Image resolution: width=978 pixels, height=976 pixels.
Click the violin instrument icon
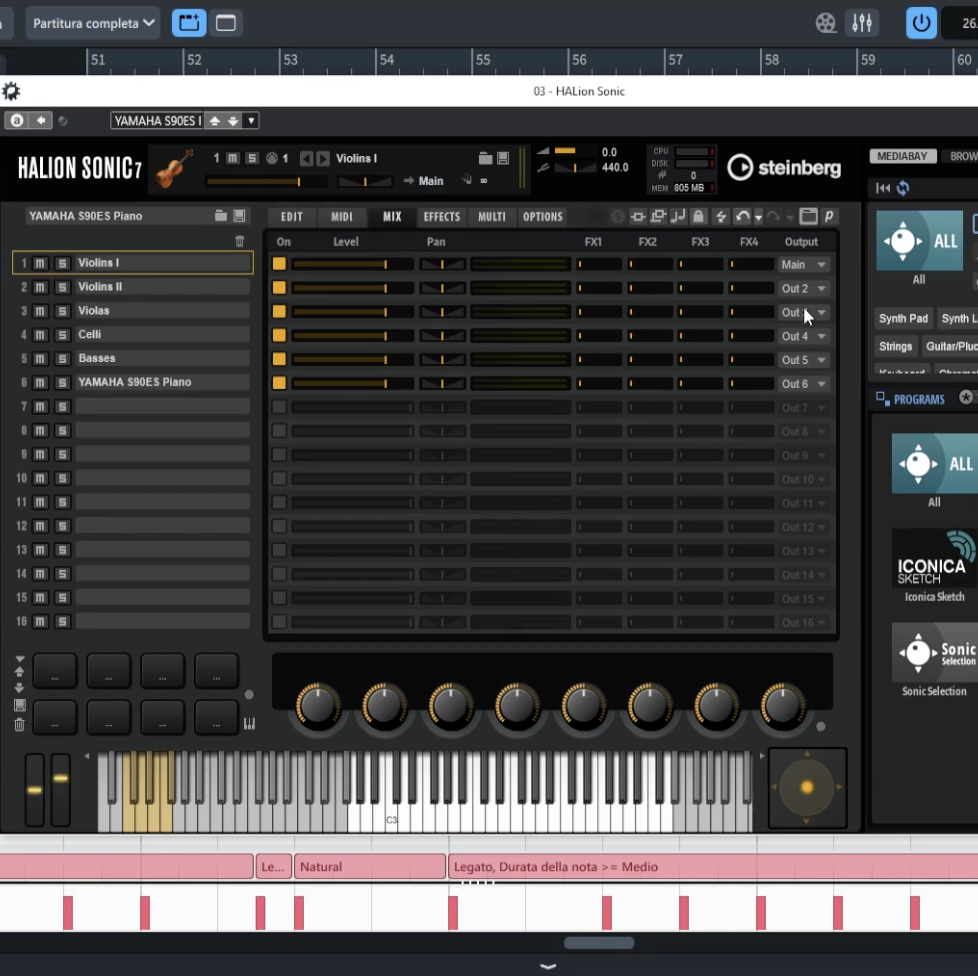coord(176,167)
